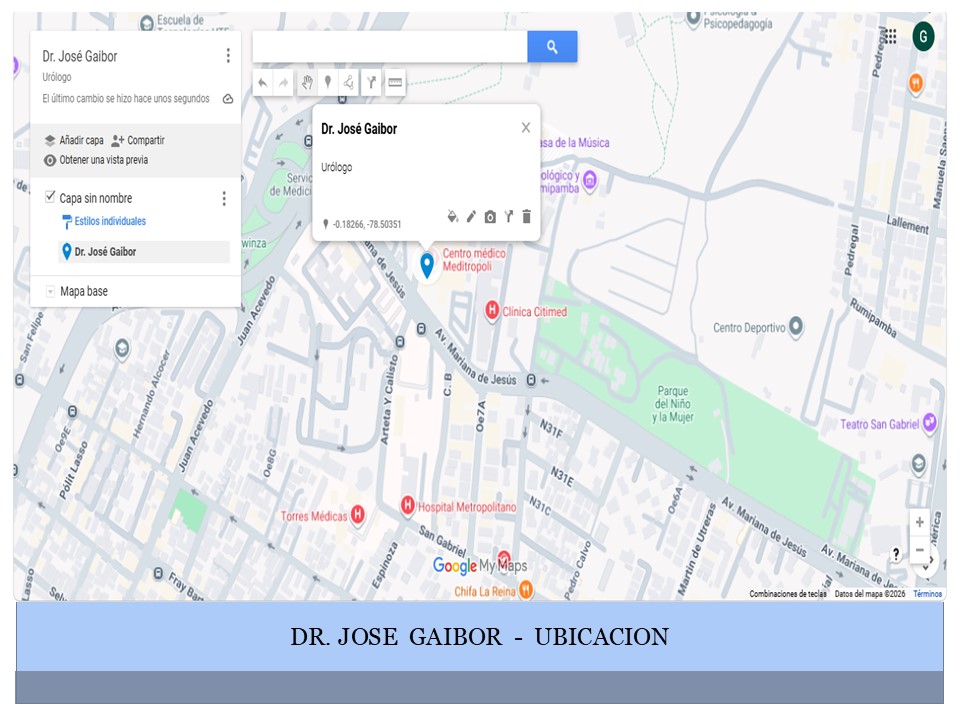Edit the marker with the pencil icon
The width and height of the screenshot is (960, 720).
point(471,217)
